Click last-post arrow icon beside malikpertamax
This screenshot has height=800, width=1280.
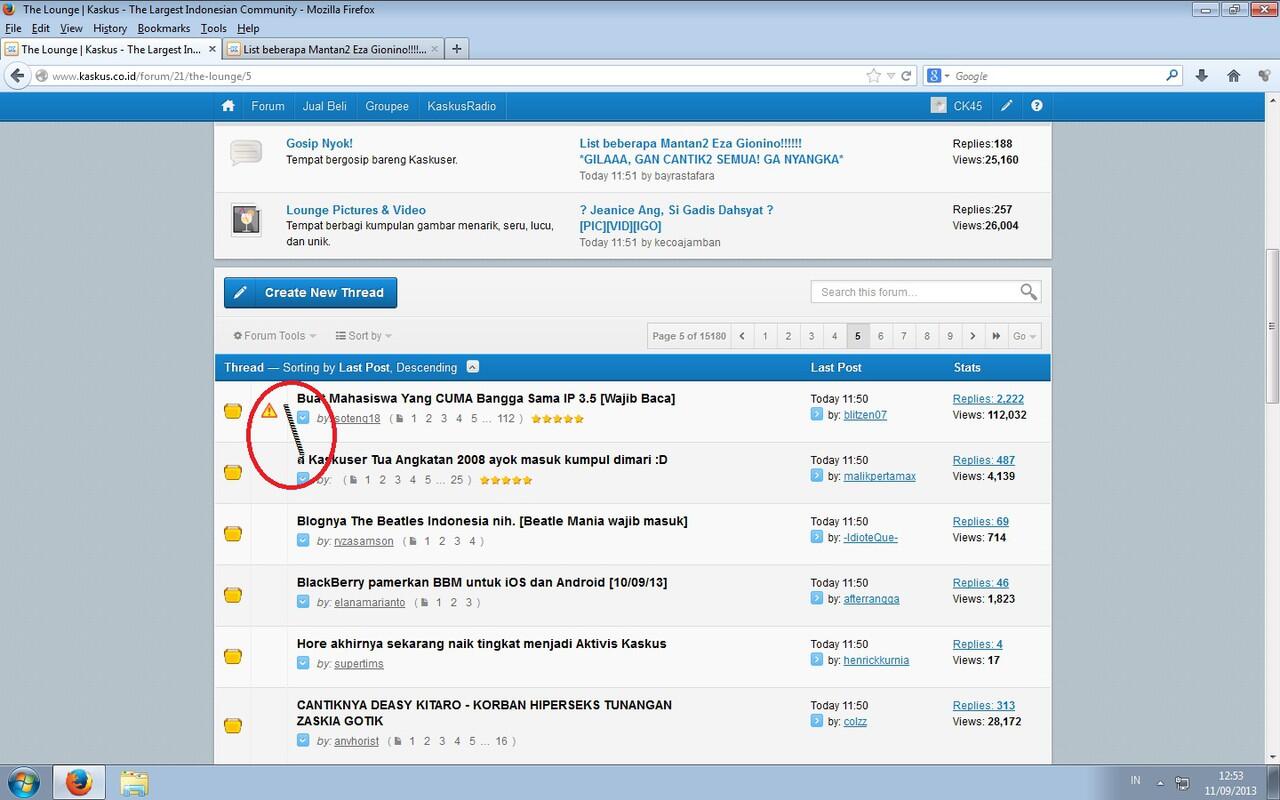click(x=817, y=476)
